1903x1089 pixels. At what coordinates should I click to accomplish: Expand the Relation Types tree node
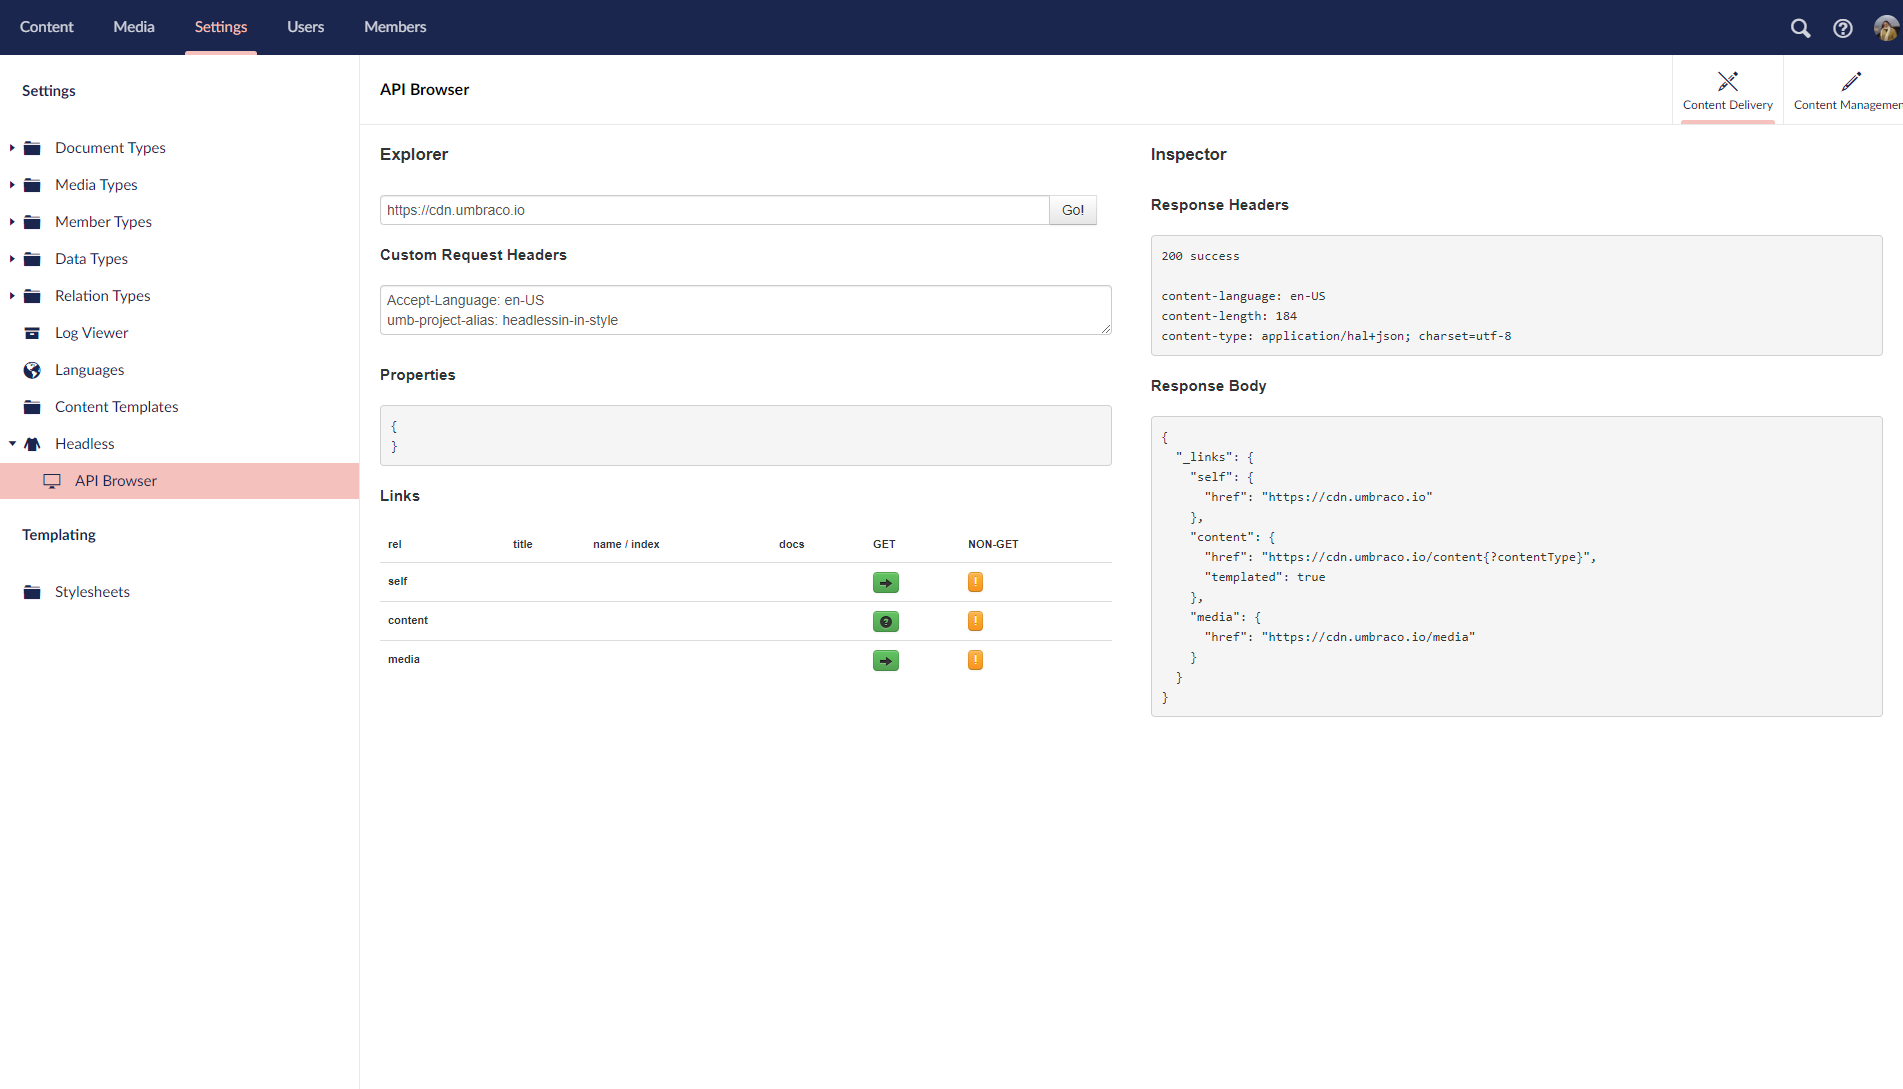12,296
